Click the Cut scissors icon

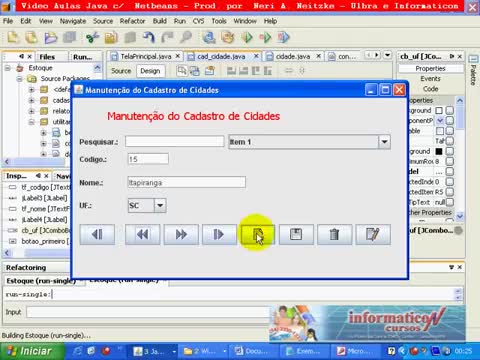[x=92, y=37]
